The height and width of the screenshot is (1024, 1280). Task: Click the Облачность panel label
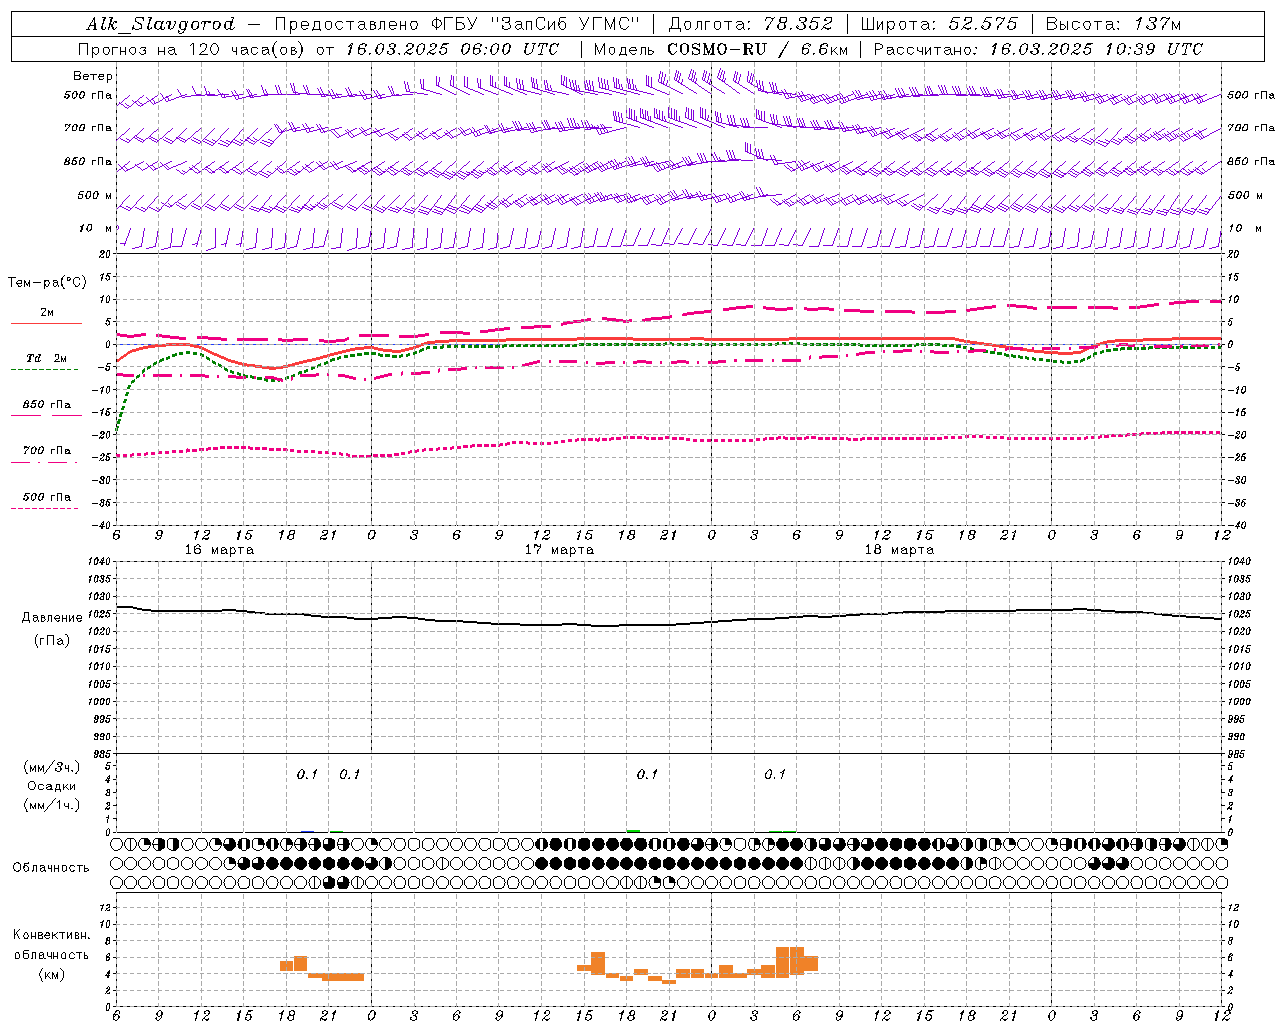[51, 868]
